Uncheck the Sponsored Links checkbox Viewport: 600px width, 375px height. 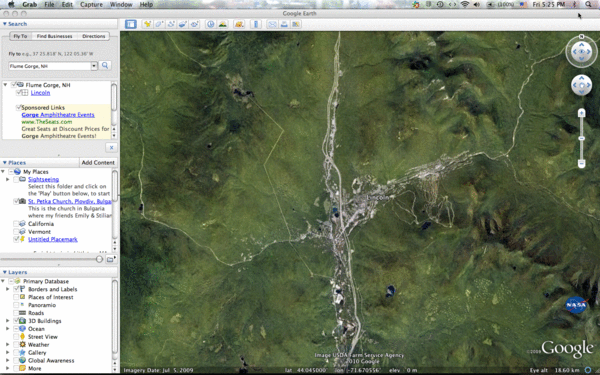tap(18, 108)
